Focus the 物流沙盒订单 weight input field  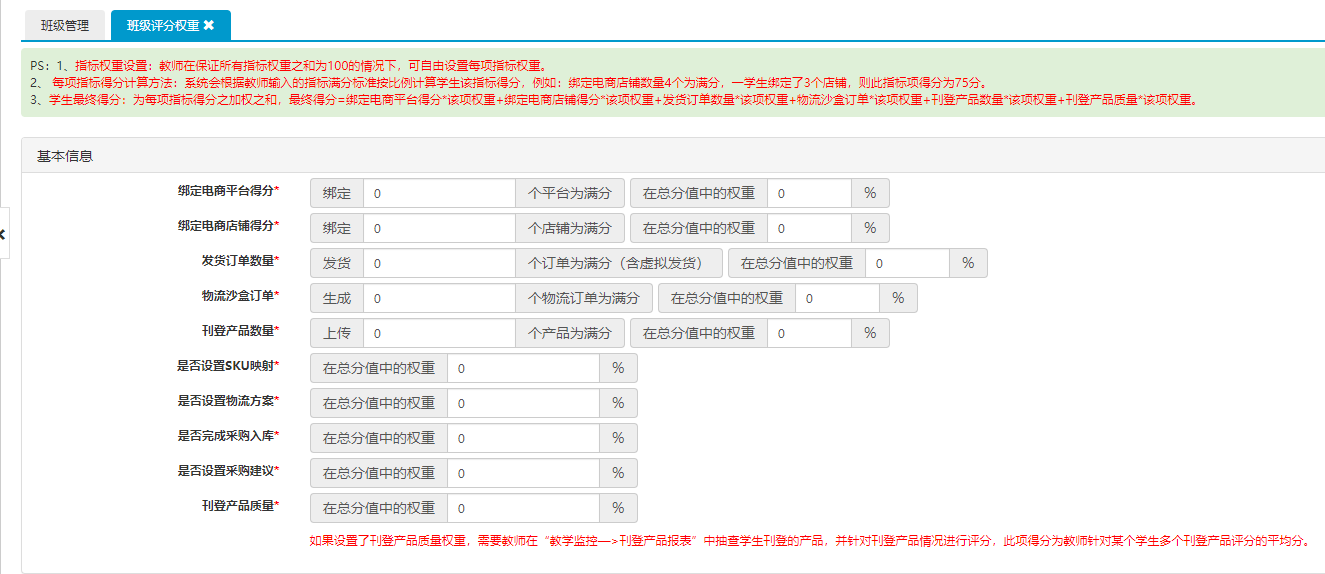coord(837,298)
